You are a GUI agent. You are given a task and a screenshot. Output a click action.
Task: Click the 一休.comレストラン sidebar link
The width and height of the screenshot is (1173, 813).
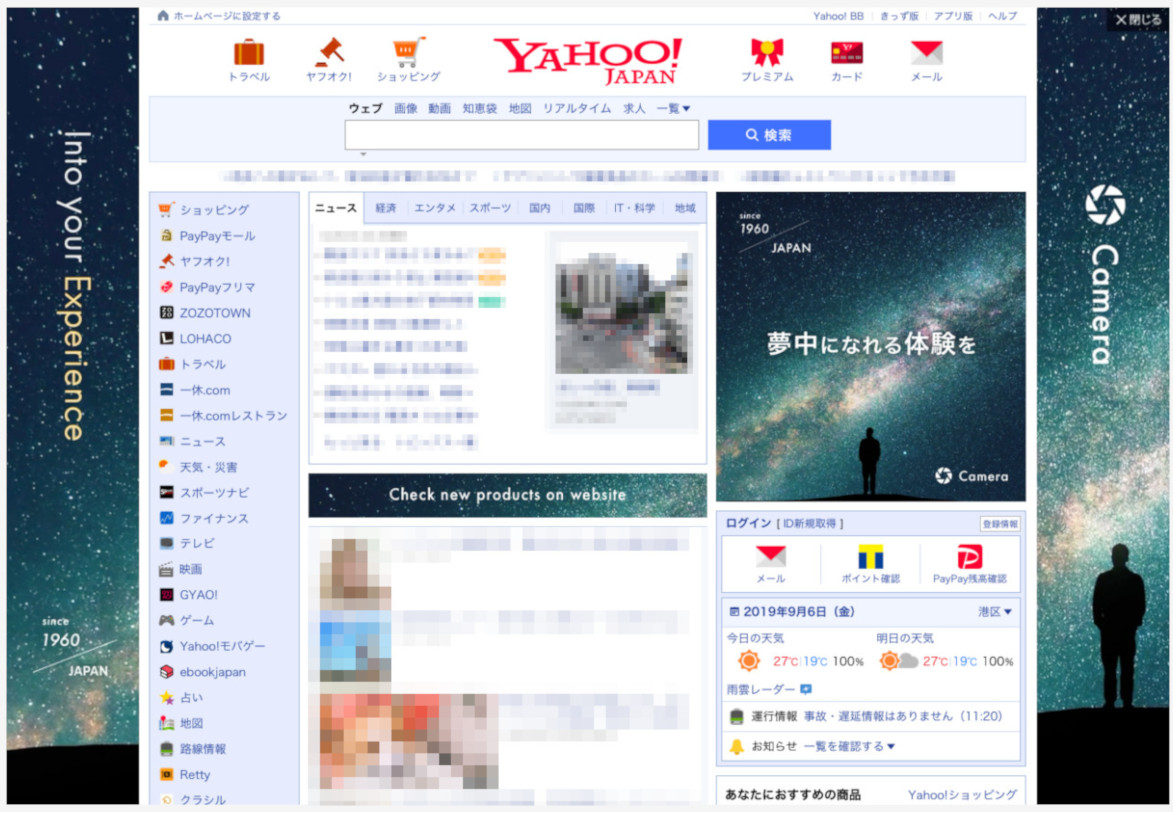(233, 416)
